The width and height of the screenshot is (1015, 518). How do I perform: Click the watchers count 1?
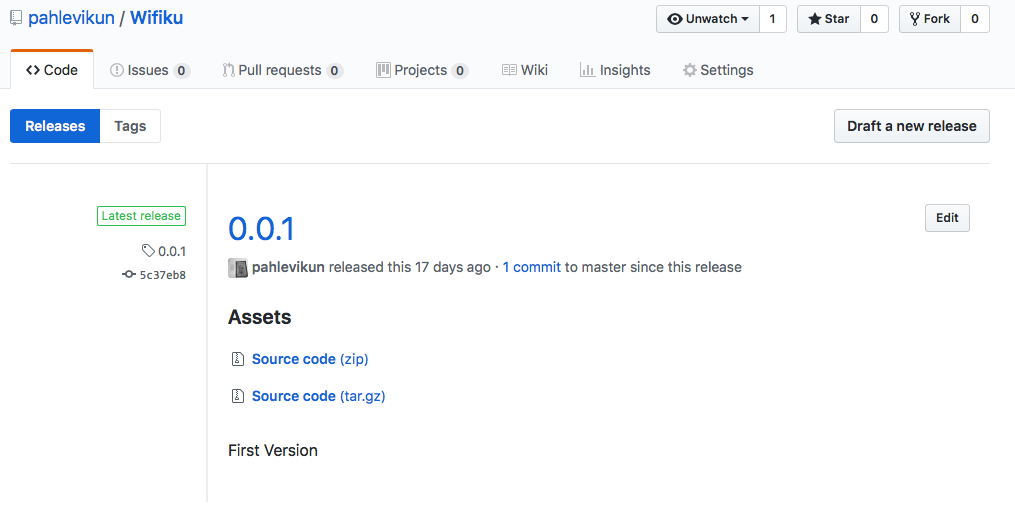(772, 19)
